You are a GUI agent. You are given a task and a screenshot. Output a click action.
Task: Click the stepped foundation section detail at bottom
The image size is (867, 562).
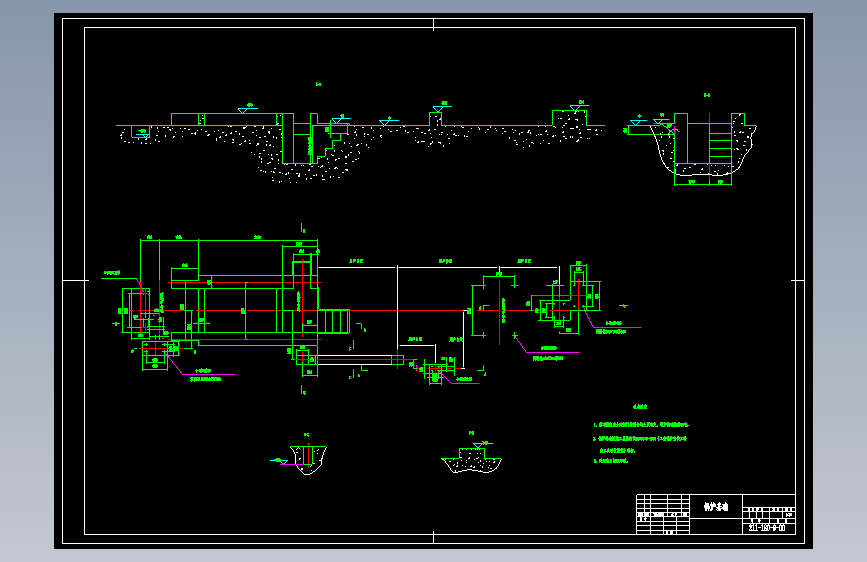point(472,458)
